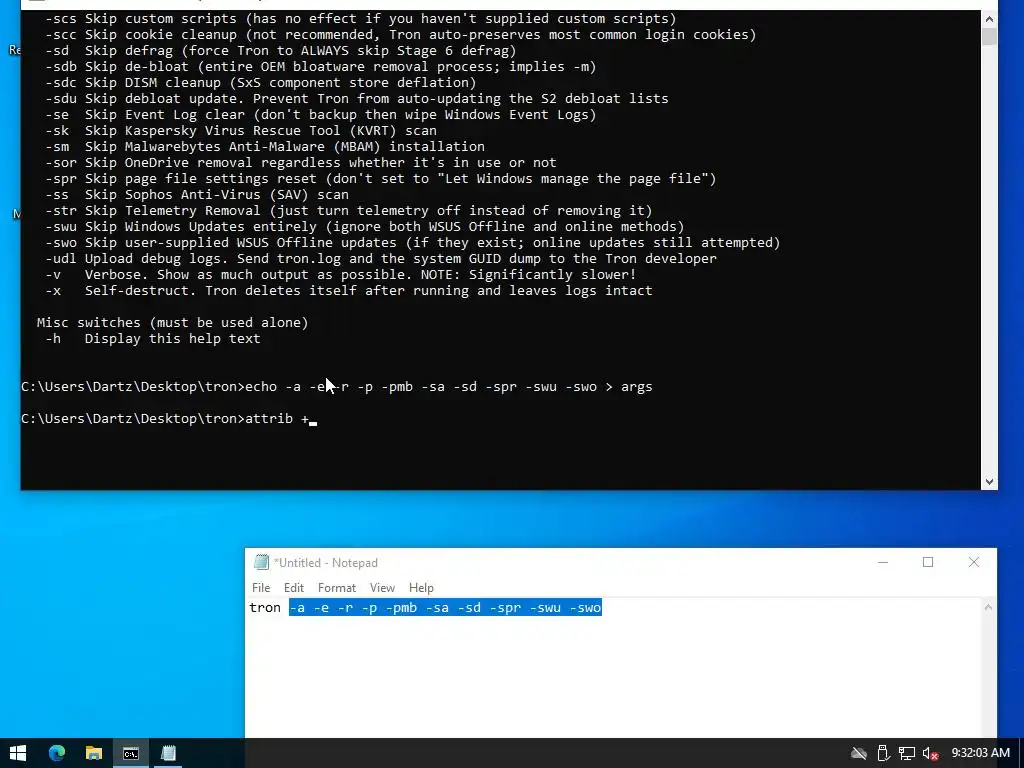The width and height of the screenshot is (1024, 768).
Task: Click the '*Untitled - Notepad' title text
Action: 326,562
